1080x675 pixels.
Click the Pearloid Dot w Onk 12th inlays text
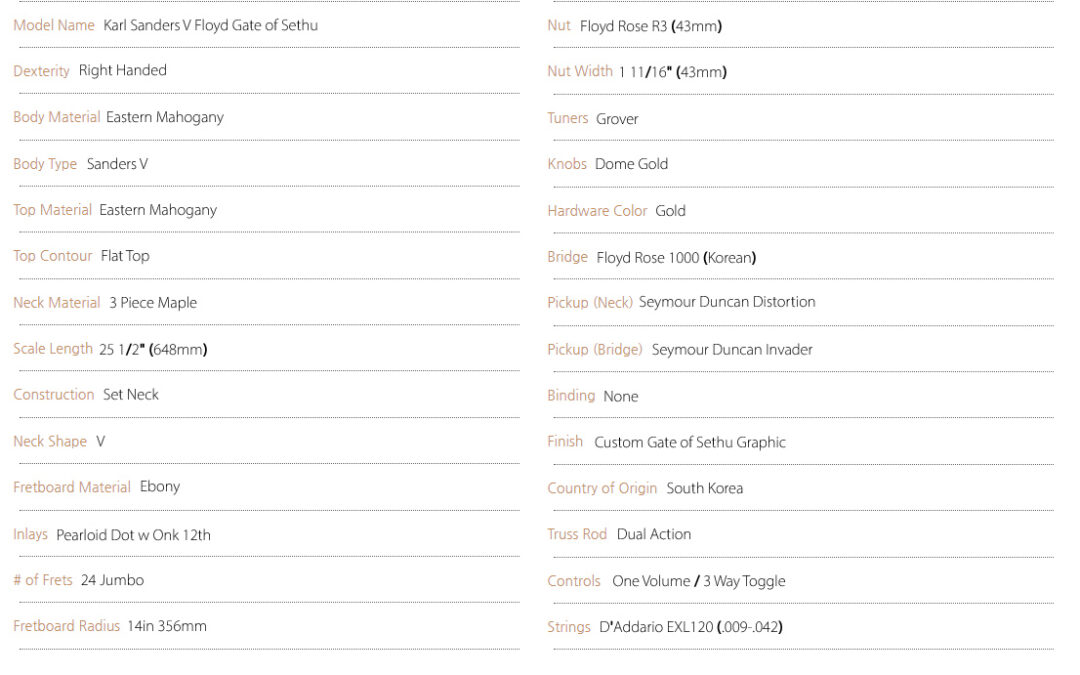pos(134,534)
